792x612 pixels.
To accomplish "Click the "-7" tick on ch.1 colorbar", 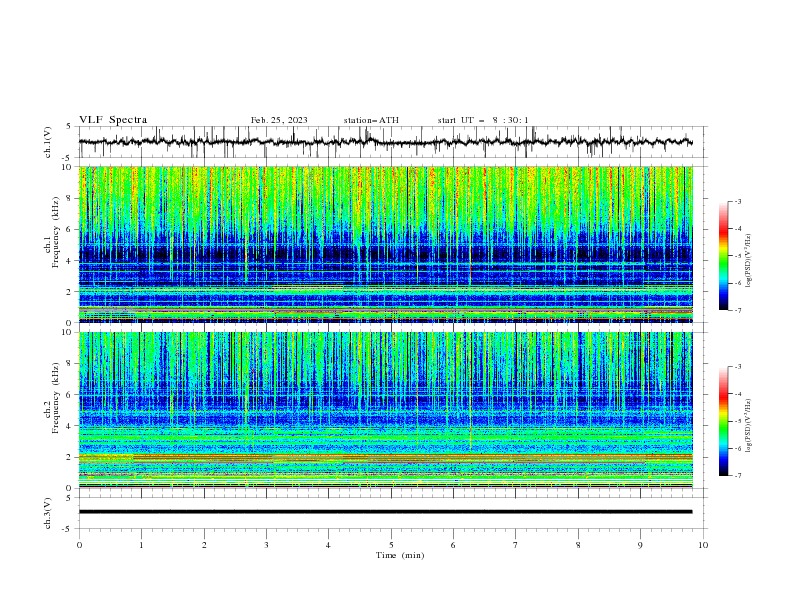I will point(738,310).
